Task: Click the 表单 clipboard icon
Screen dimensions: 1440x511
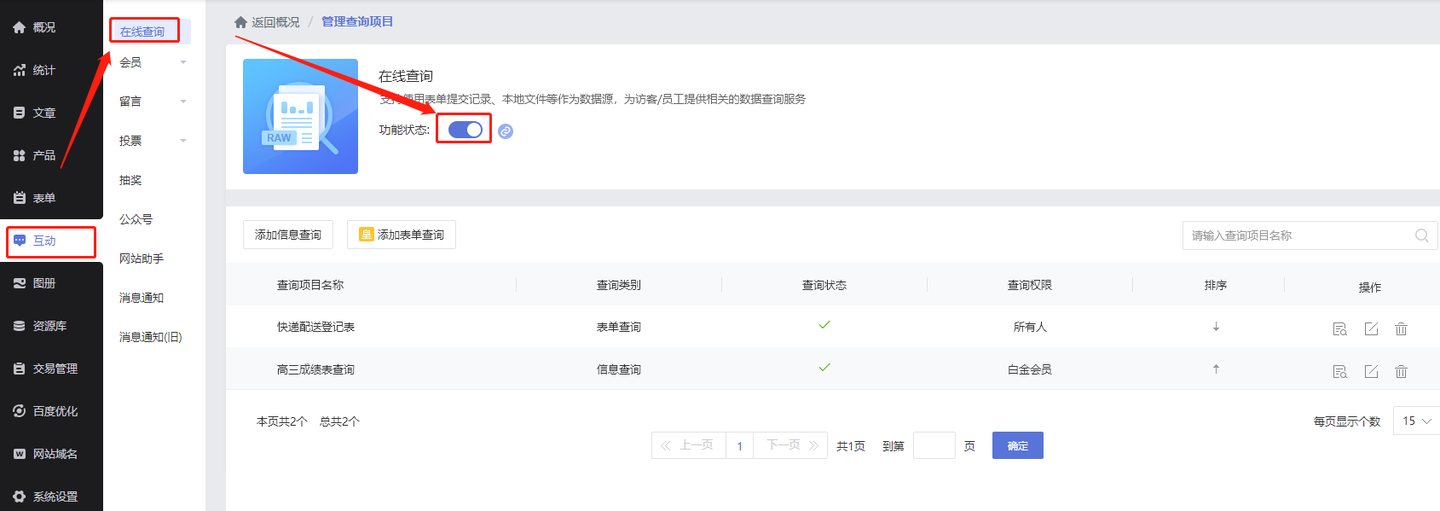Action: (x=19, y=198)
